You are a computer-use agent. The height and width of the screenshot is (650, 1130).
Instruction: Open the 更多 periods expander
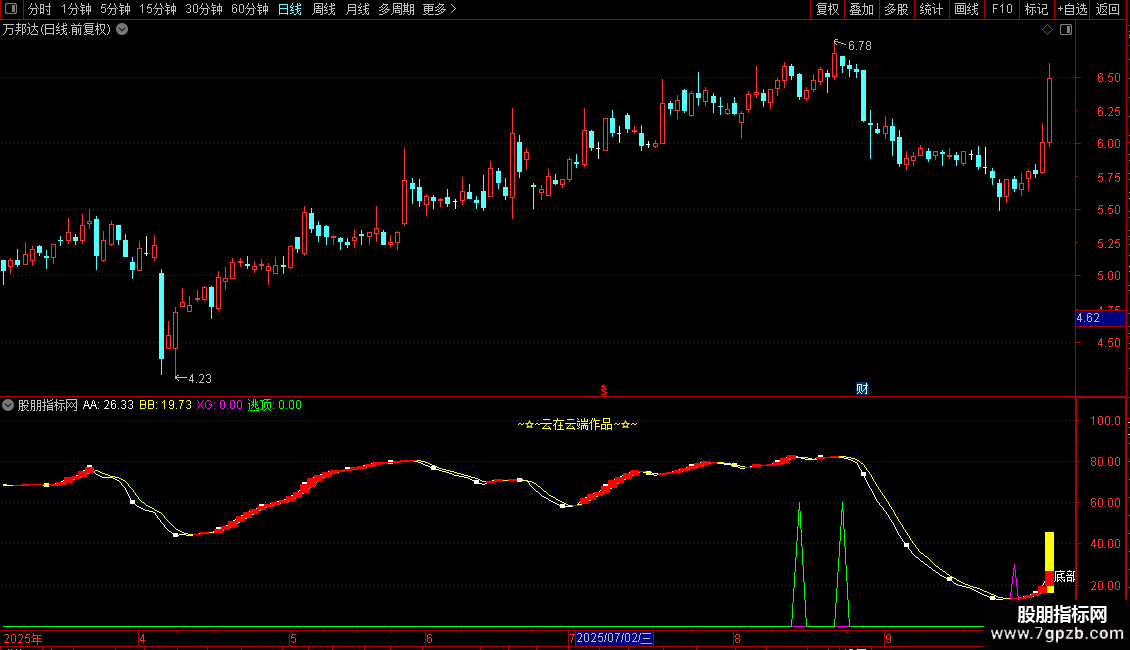(440, 9)
